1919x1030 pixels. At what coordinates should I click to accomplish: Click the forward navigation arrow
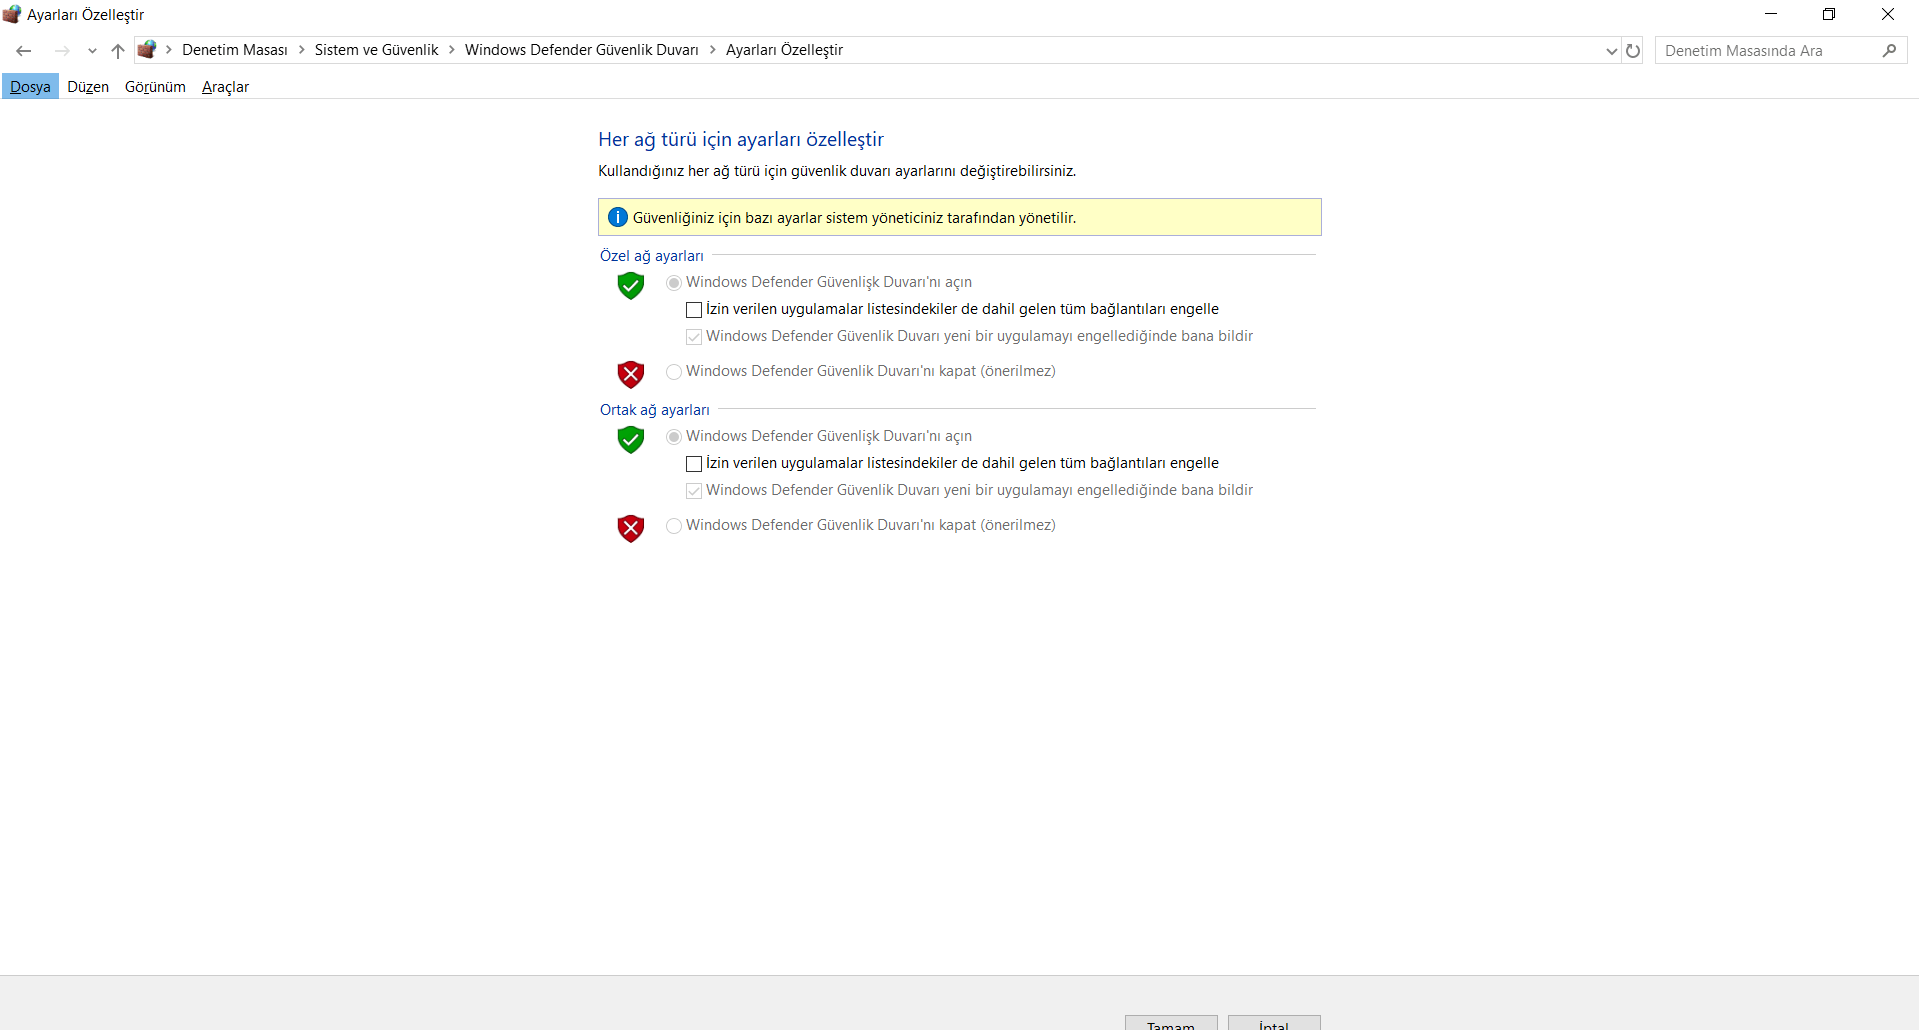click(62, 50)
